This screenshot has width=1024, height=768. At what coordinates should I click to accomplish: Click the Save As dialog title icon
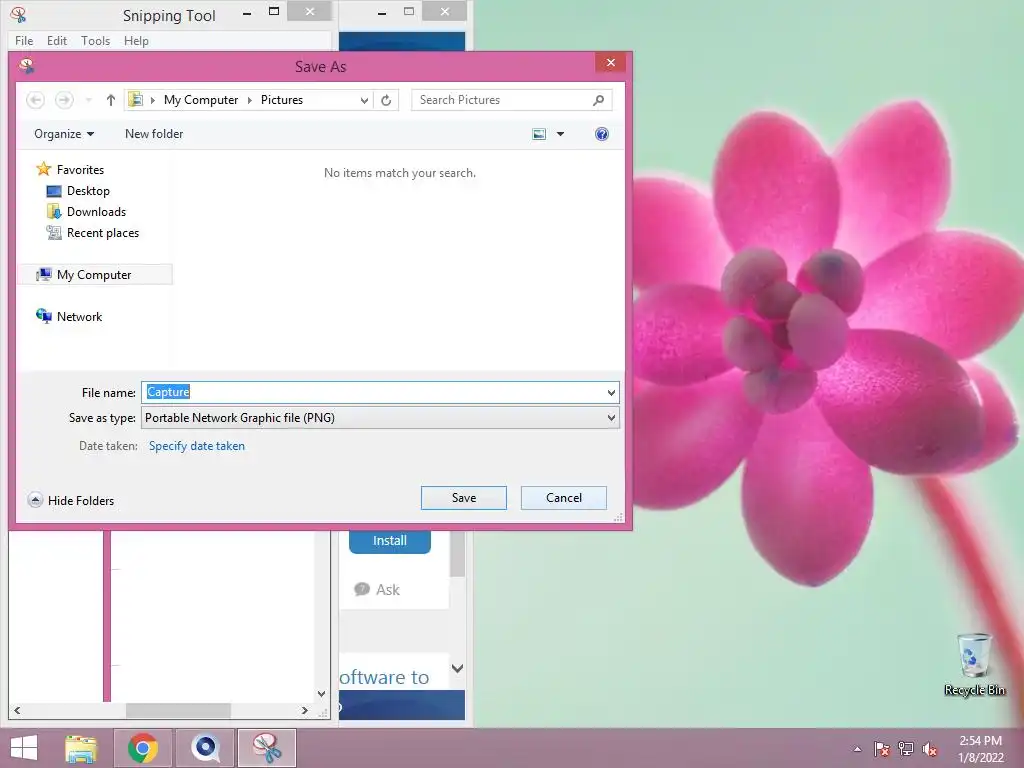pyautogui.click(x=27, y=66)
